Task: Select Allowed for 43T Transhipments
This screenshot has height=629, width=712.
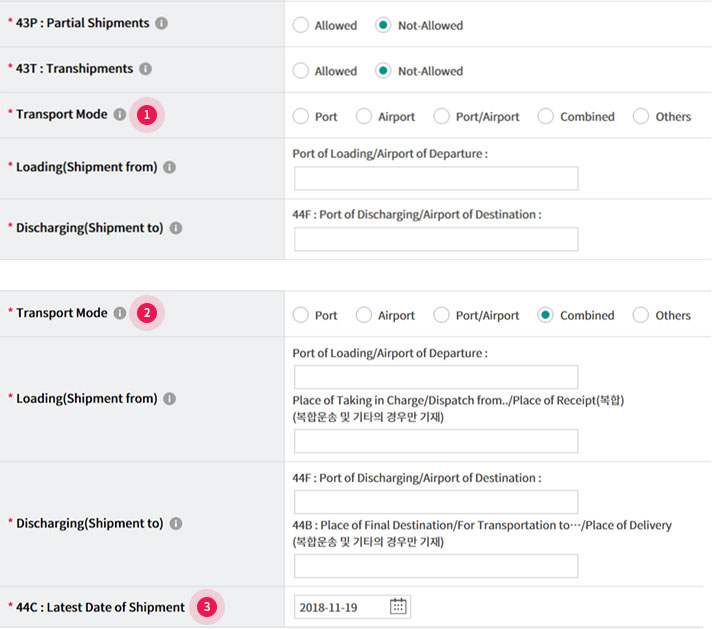Action: pos(301,71)
